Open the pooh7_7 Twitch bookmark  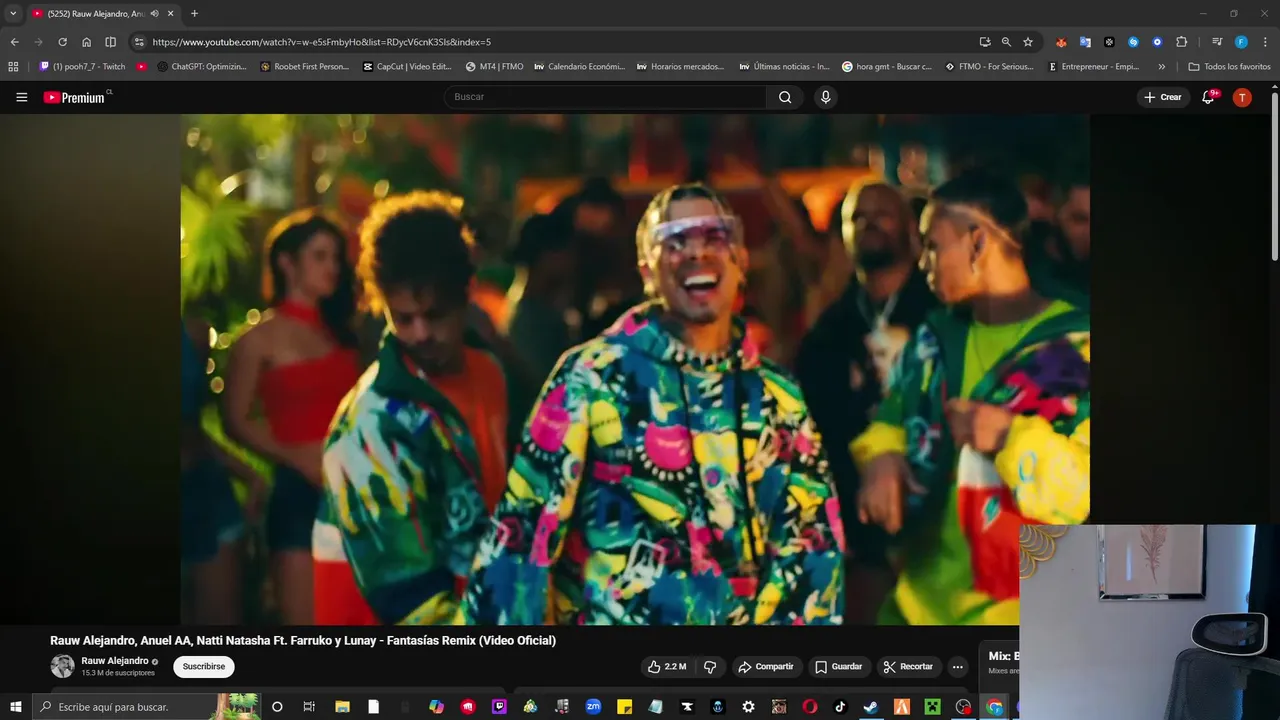click(82, 67)
